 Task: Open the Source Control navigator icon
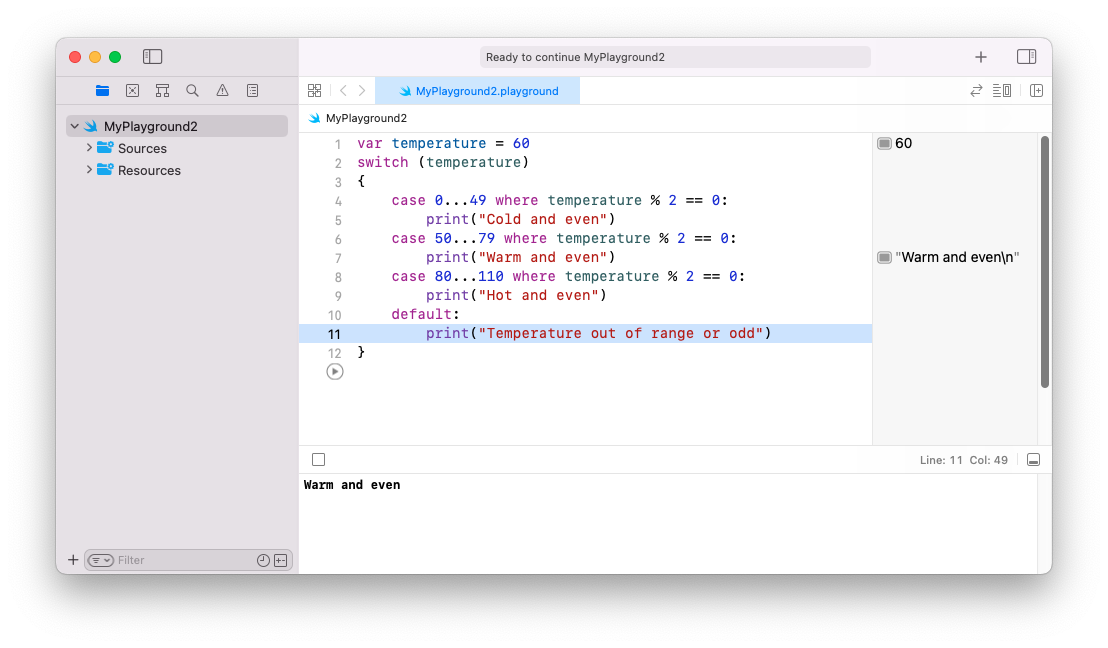pyautogui.click(x=132, y=90)
